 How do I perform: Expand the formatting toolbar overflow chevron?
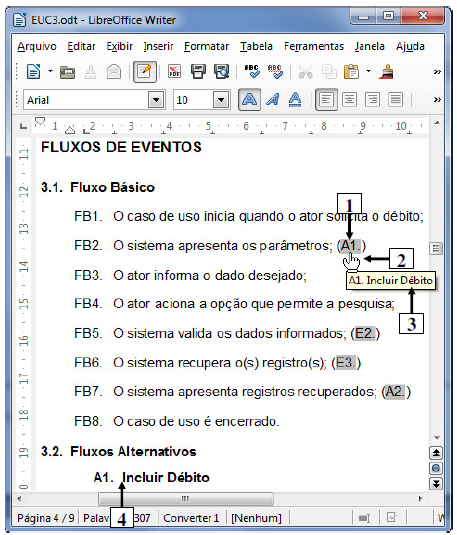437,100
